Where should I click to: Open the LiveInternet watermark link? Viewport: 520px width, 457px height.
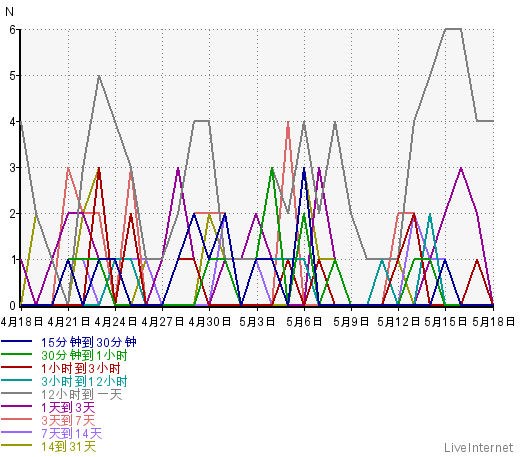[479, 447]
